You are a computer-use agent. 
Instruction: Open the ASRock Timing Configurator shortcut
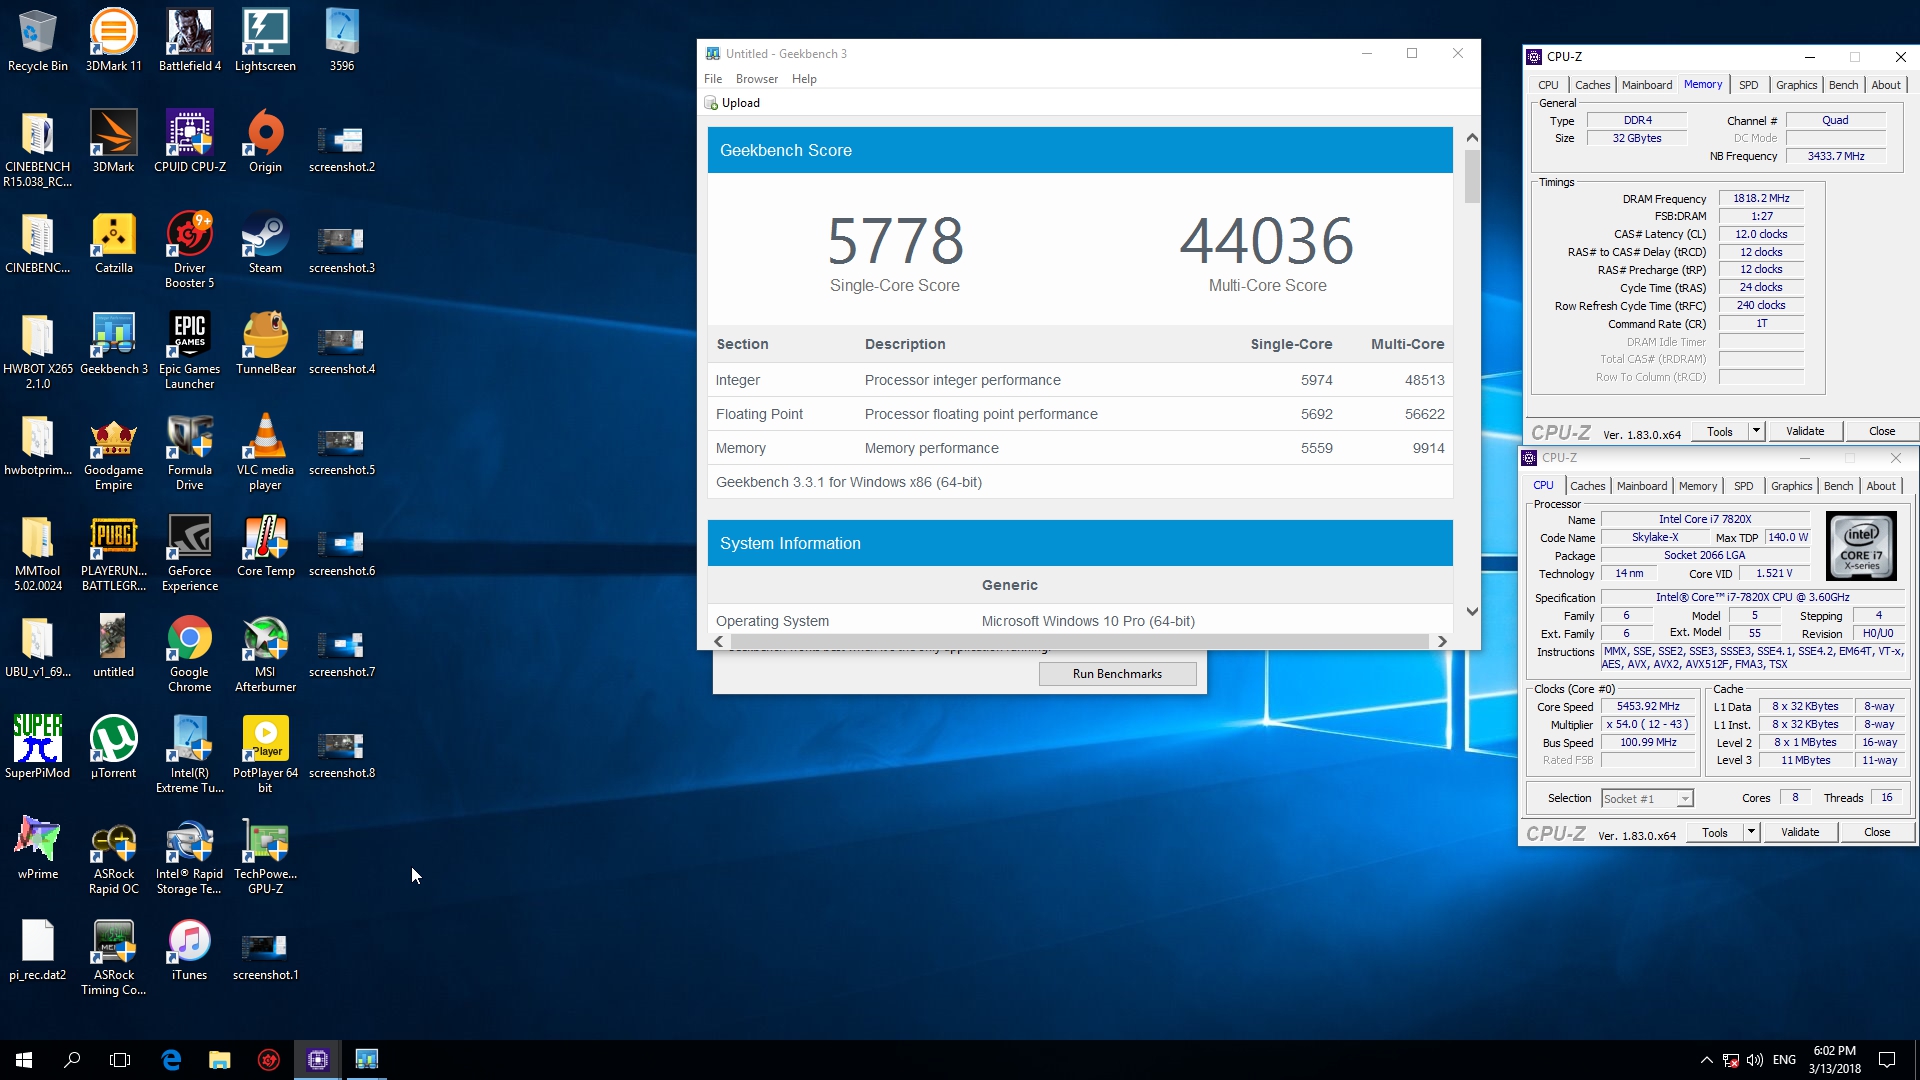tap(113, 956)
